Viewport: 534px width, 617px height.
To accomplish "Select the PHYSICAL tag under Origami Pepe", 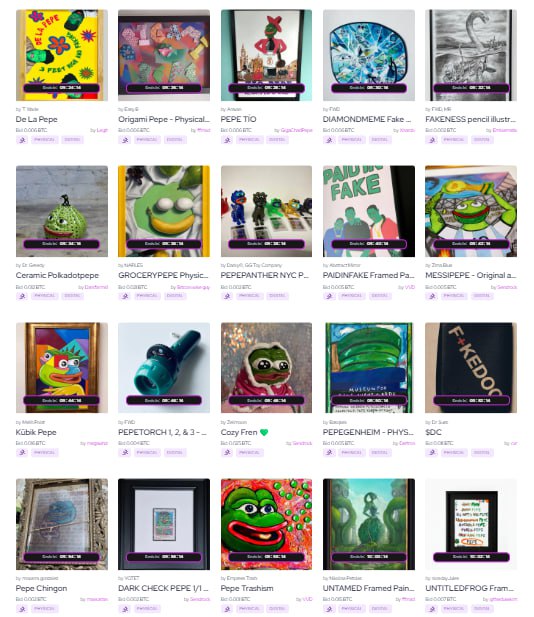I will (147, 140).
